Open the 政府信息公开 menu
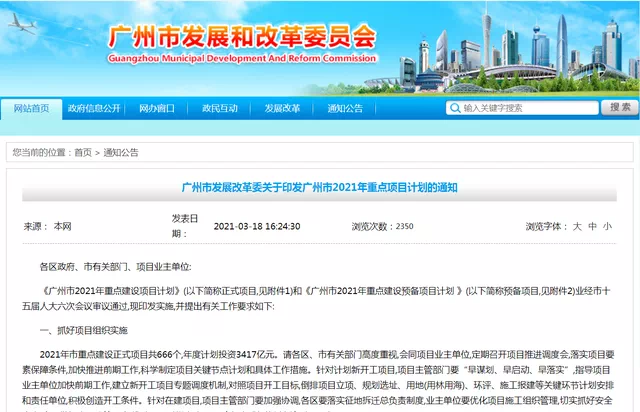640x412 pixels. [x=94, y=109]
